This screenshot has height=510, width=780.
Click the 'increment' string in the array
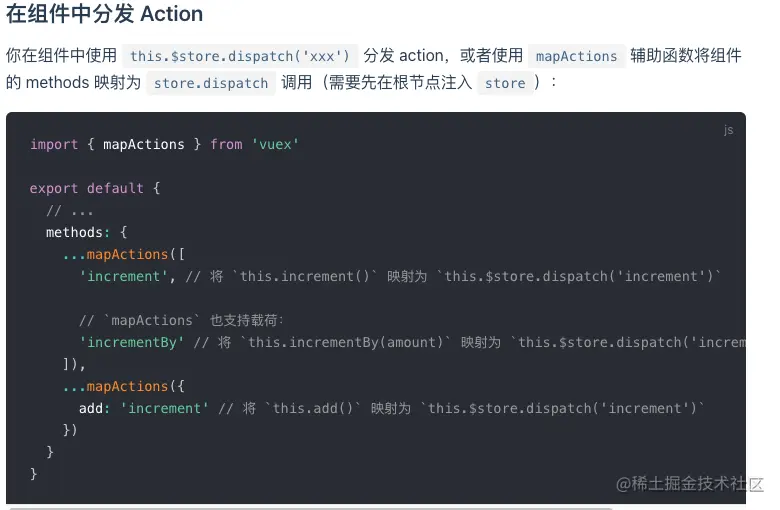(124, 276)
